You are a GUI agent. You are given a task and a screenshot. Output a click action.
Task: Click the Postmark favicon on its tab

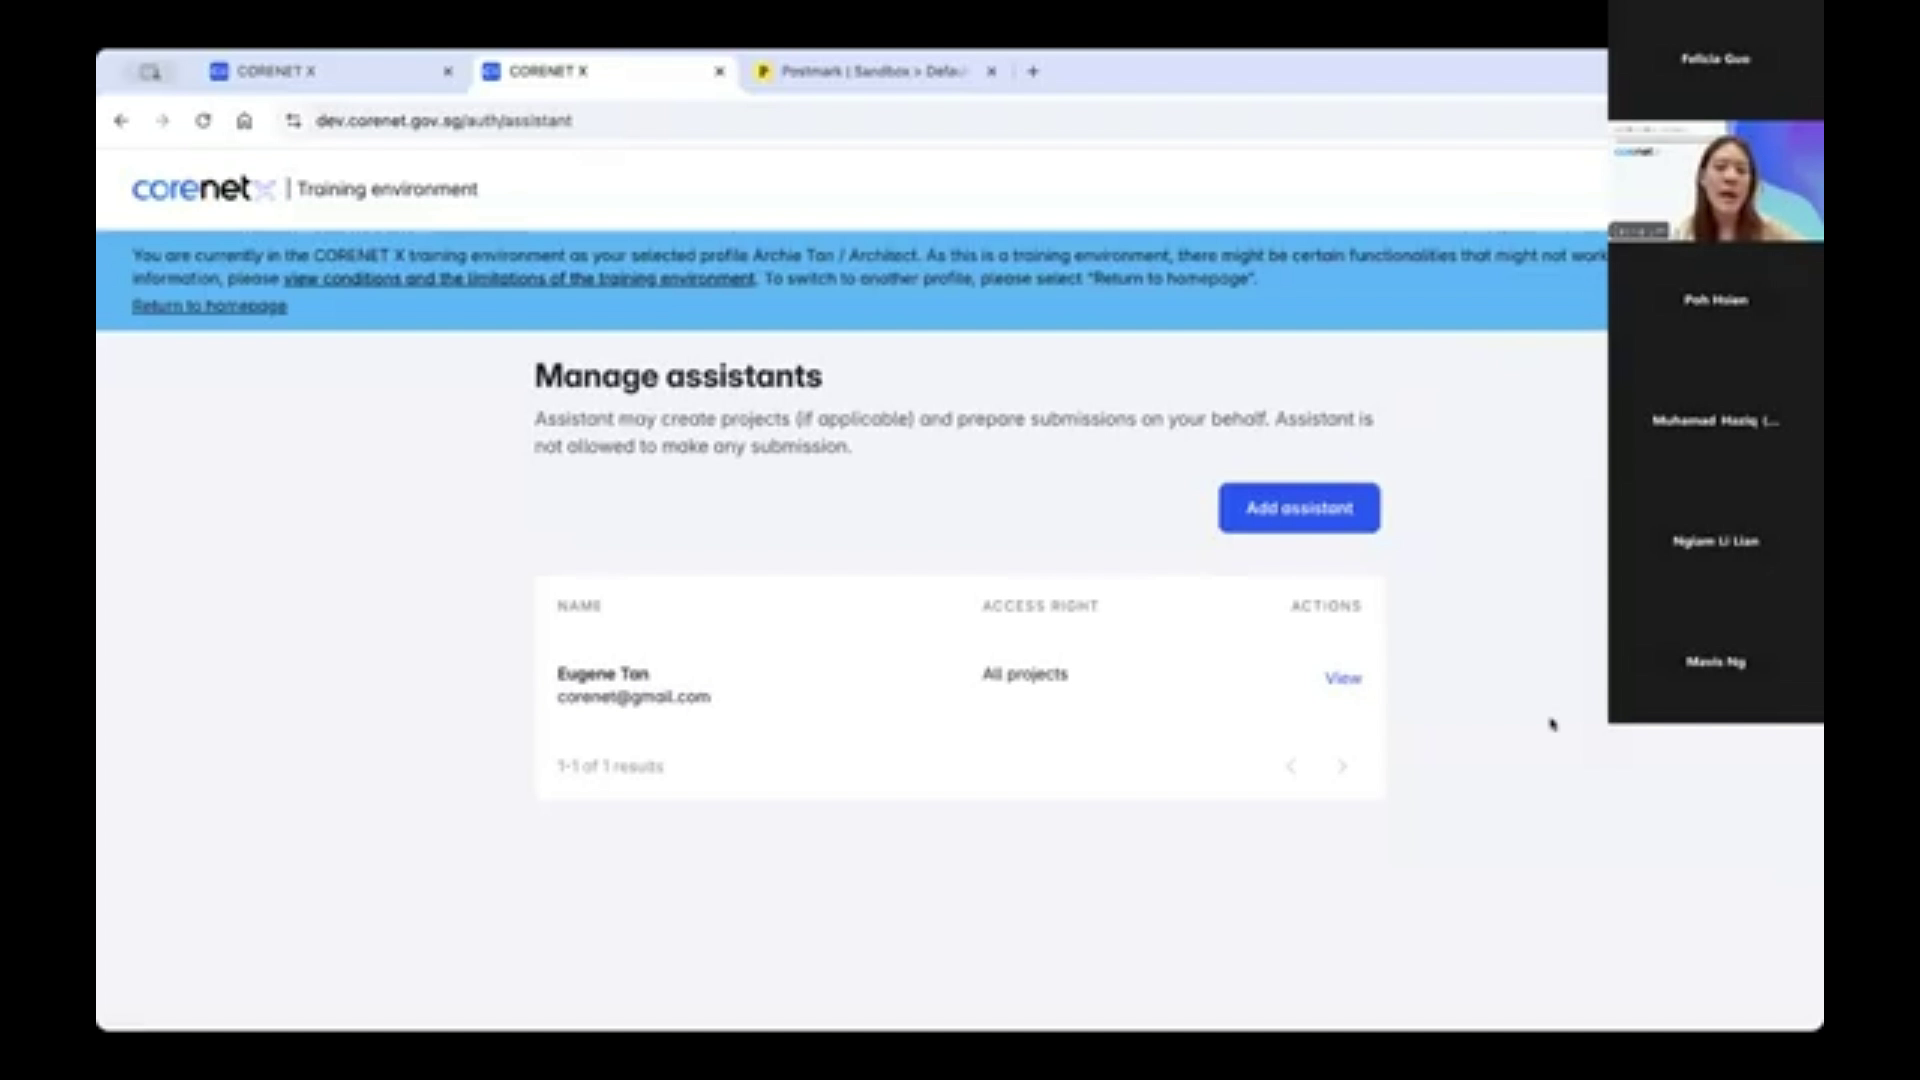[x=764, y=71]
